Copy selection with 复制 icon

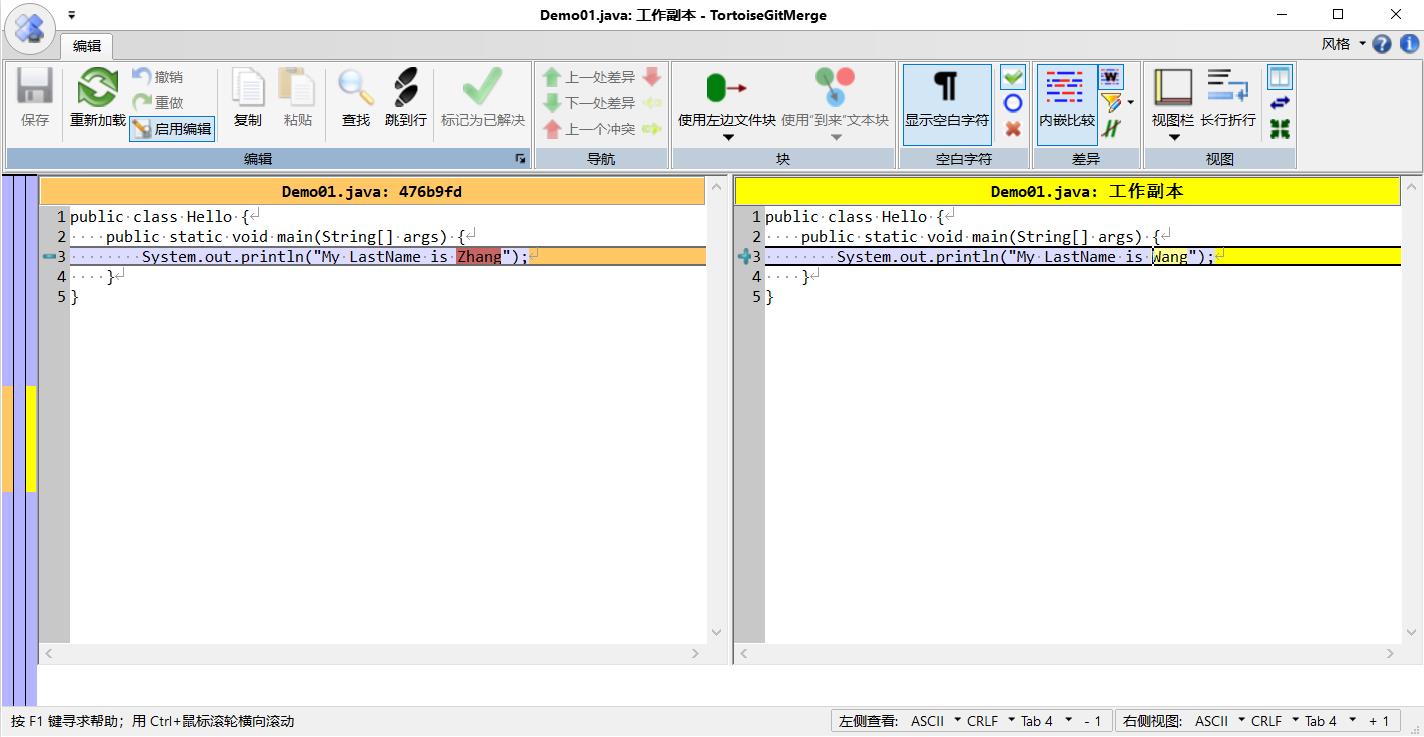[x=247, y=88]
